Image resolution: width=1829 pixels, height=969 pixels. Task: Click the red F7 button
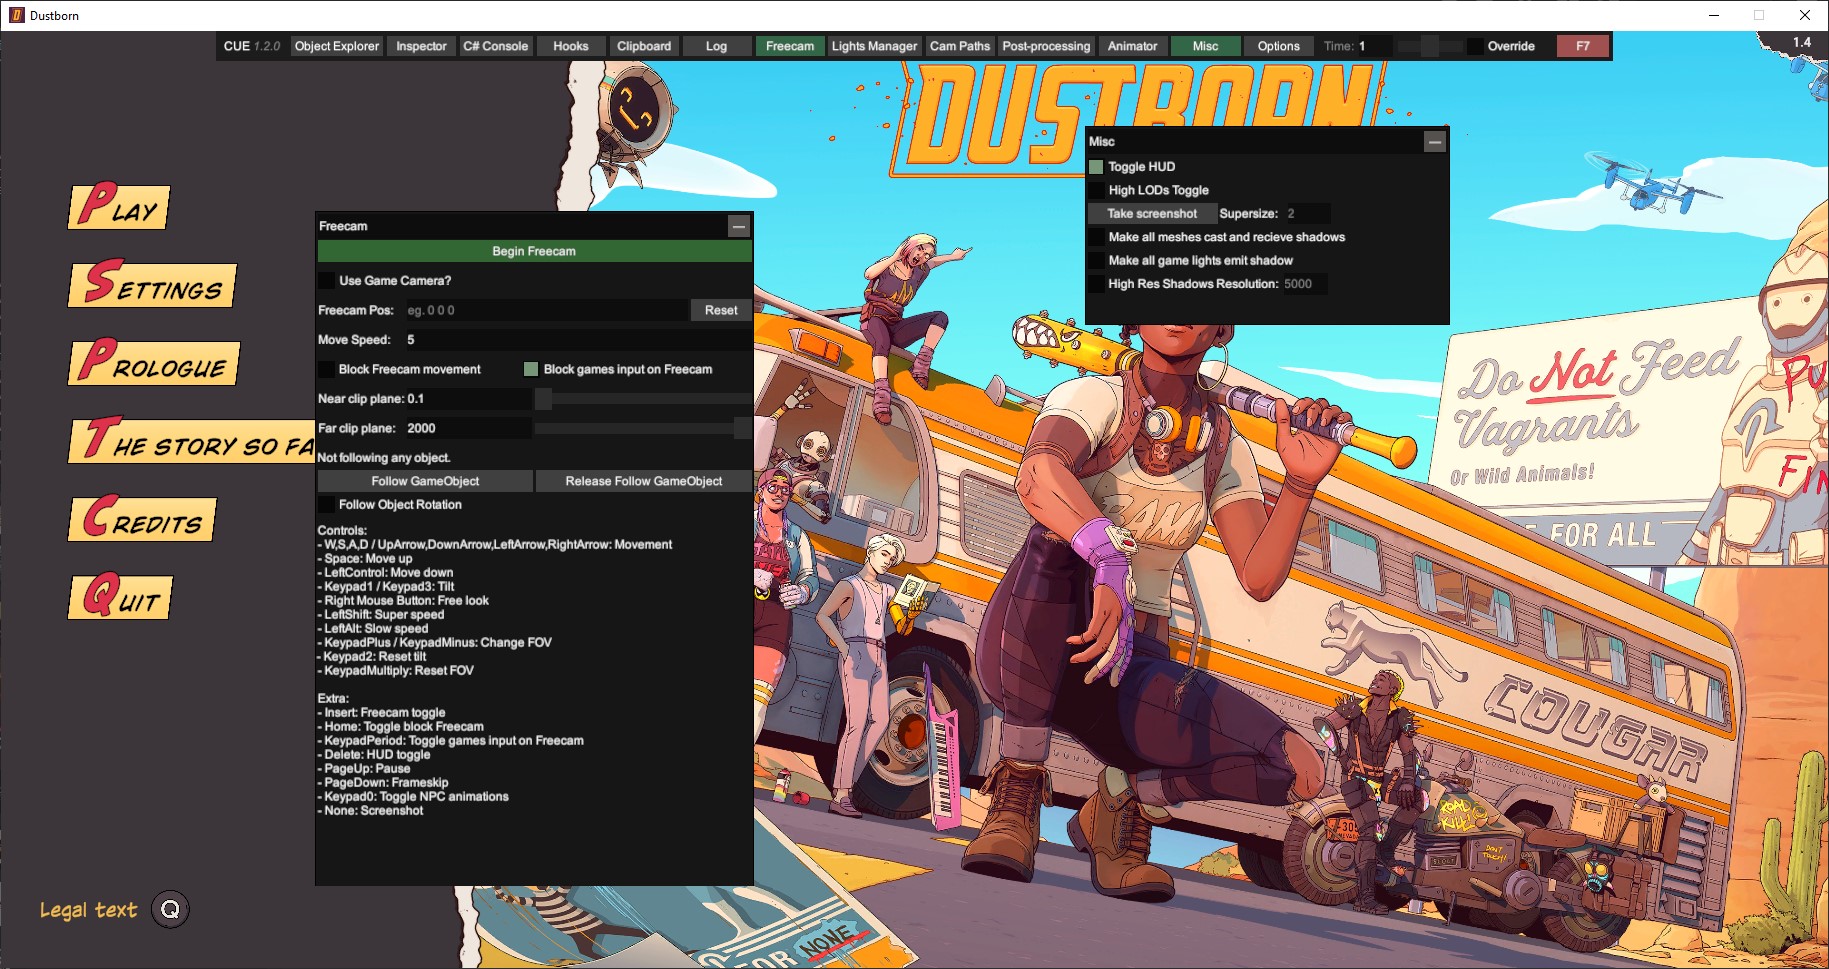click(x=1583, y=46)
